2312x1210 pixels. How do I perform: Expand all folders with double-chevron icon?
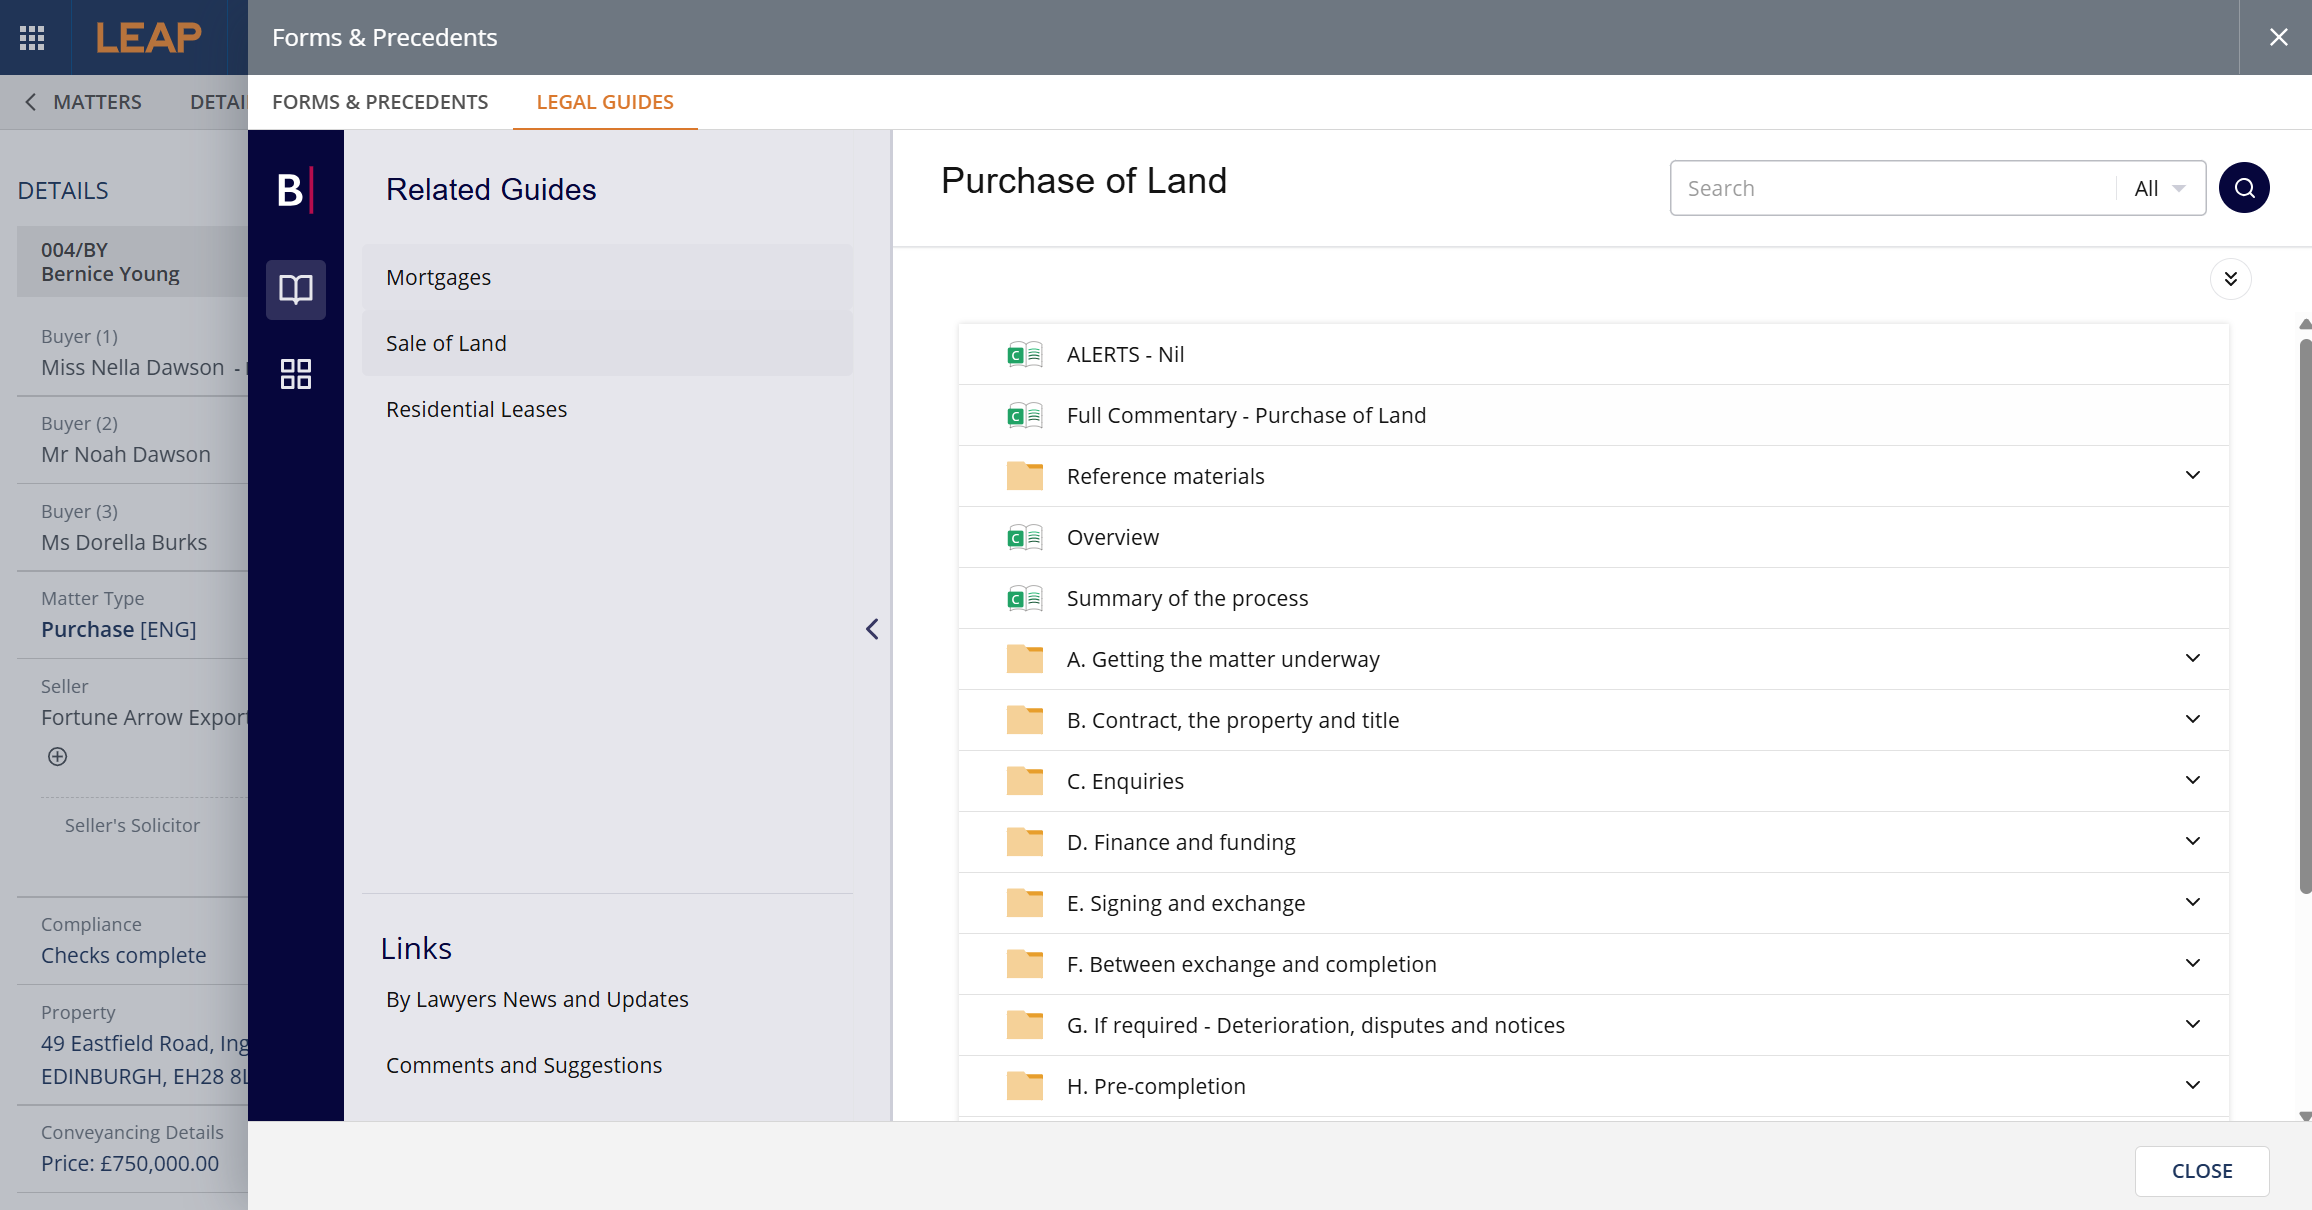point(2230,279)
